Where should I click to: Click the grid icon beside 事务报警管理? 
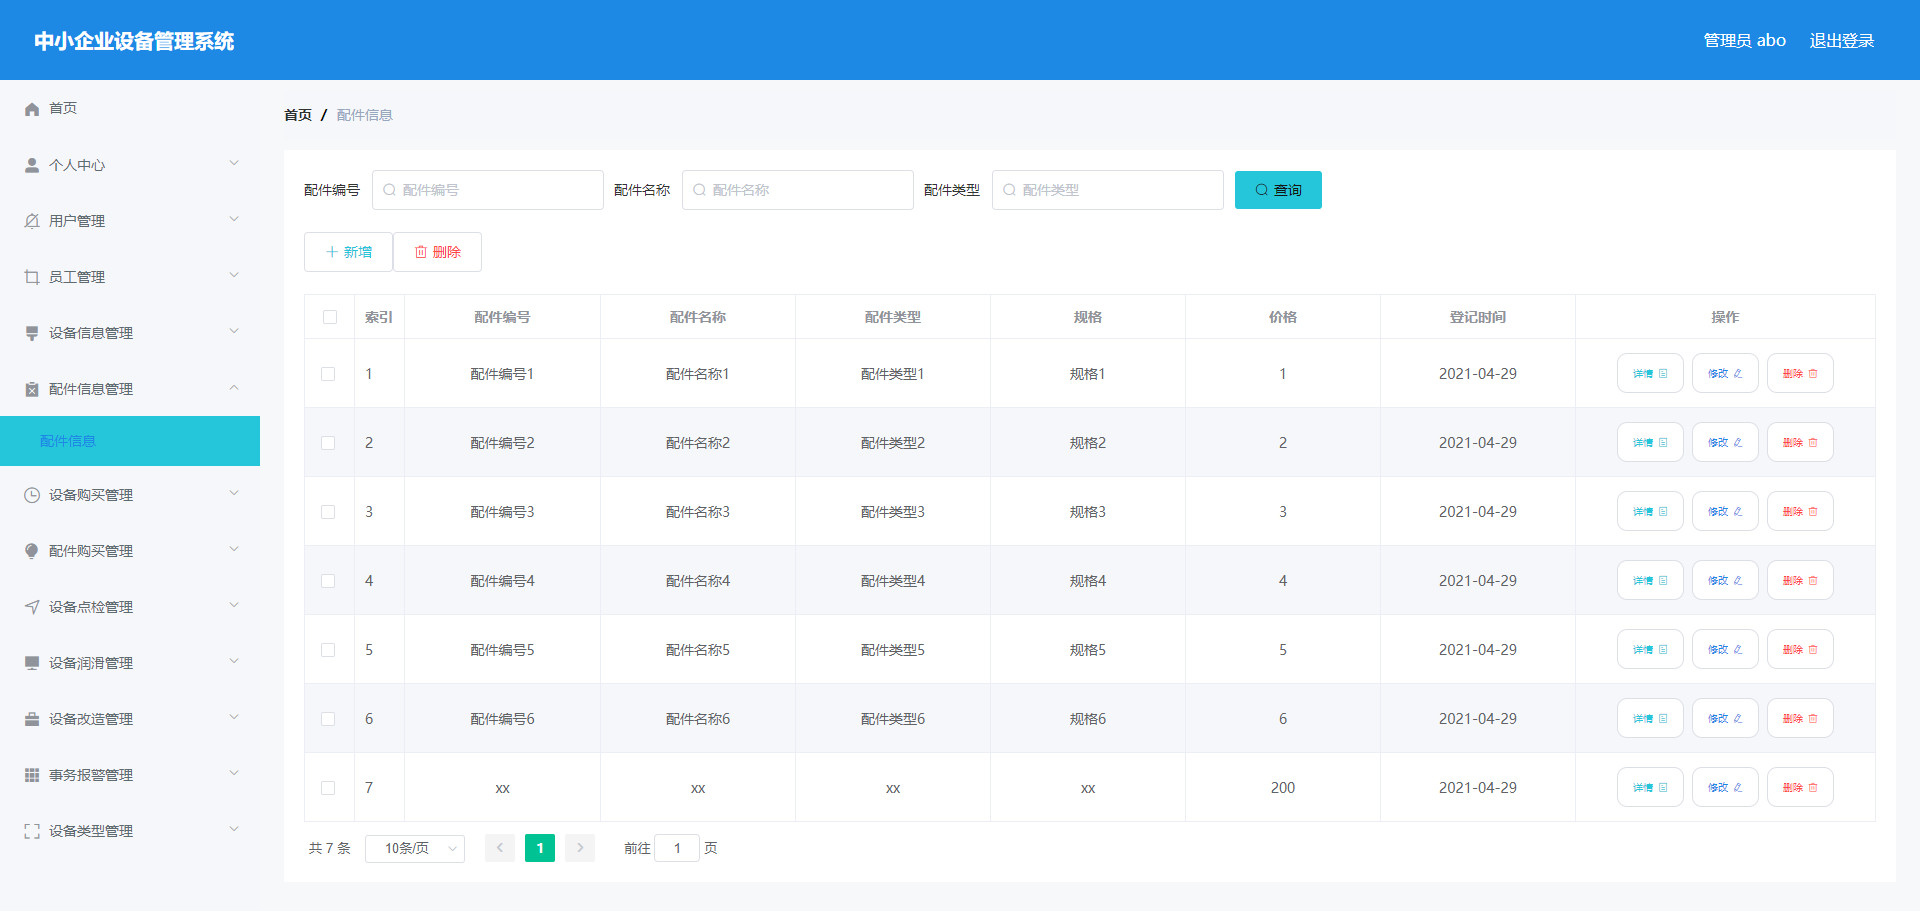[x=32, y=775]
